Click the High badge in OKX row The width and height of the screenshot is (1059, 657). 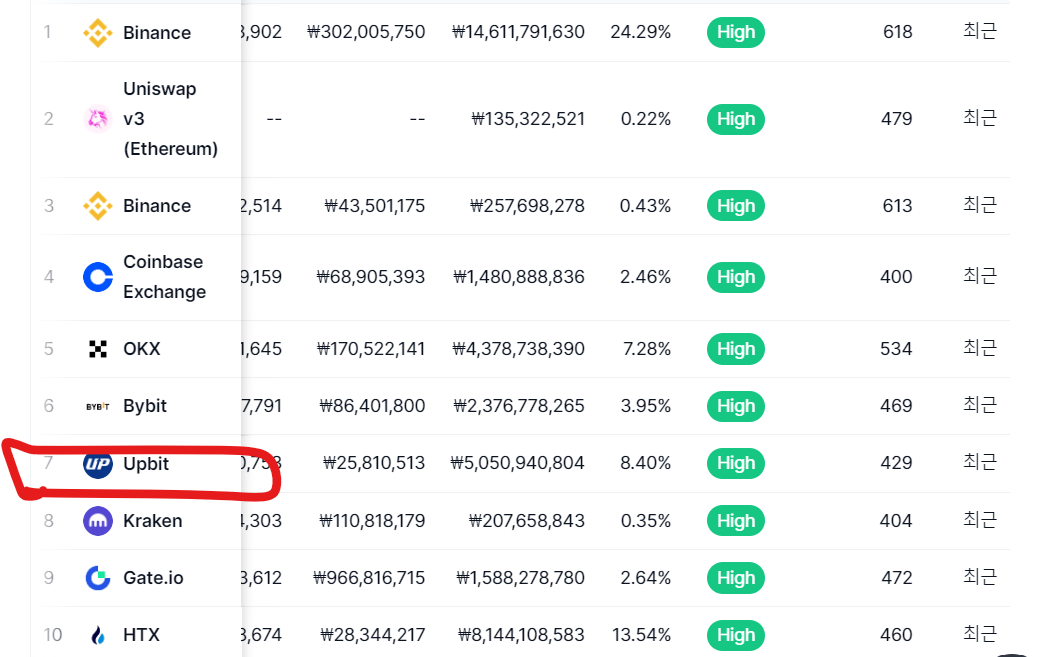(x=735, y=349)
